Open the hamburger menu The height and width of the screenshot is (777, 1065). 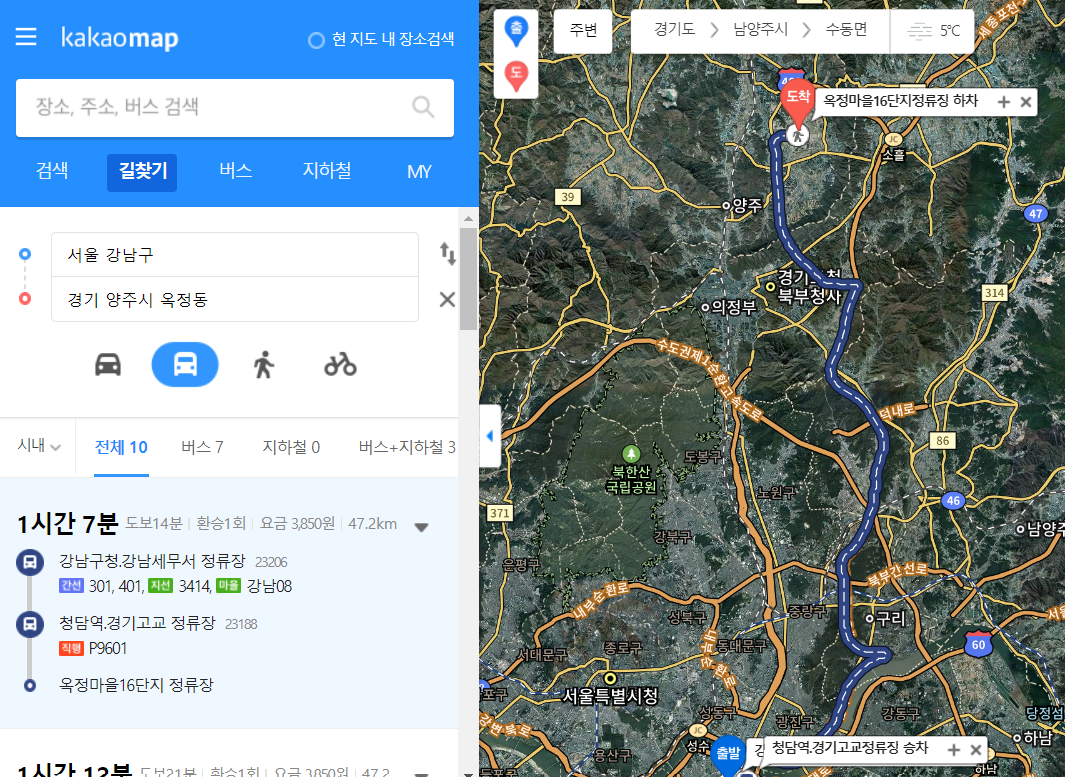[26, 37]
